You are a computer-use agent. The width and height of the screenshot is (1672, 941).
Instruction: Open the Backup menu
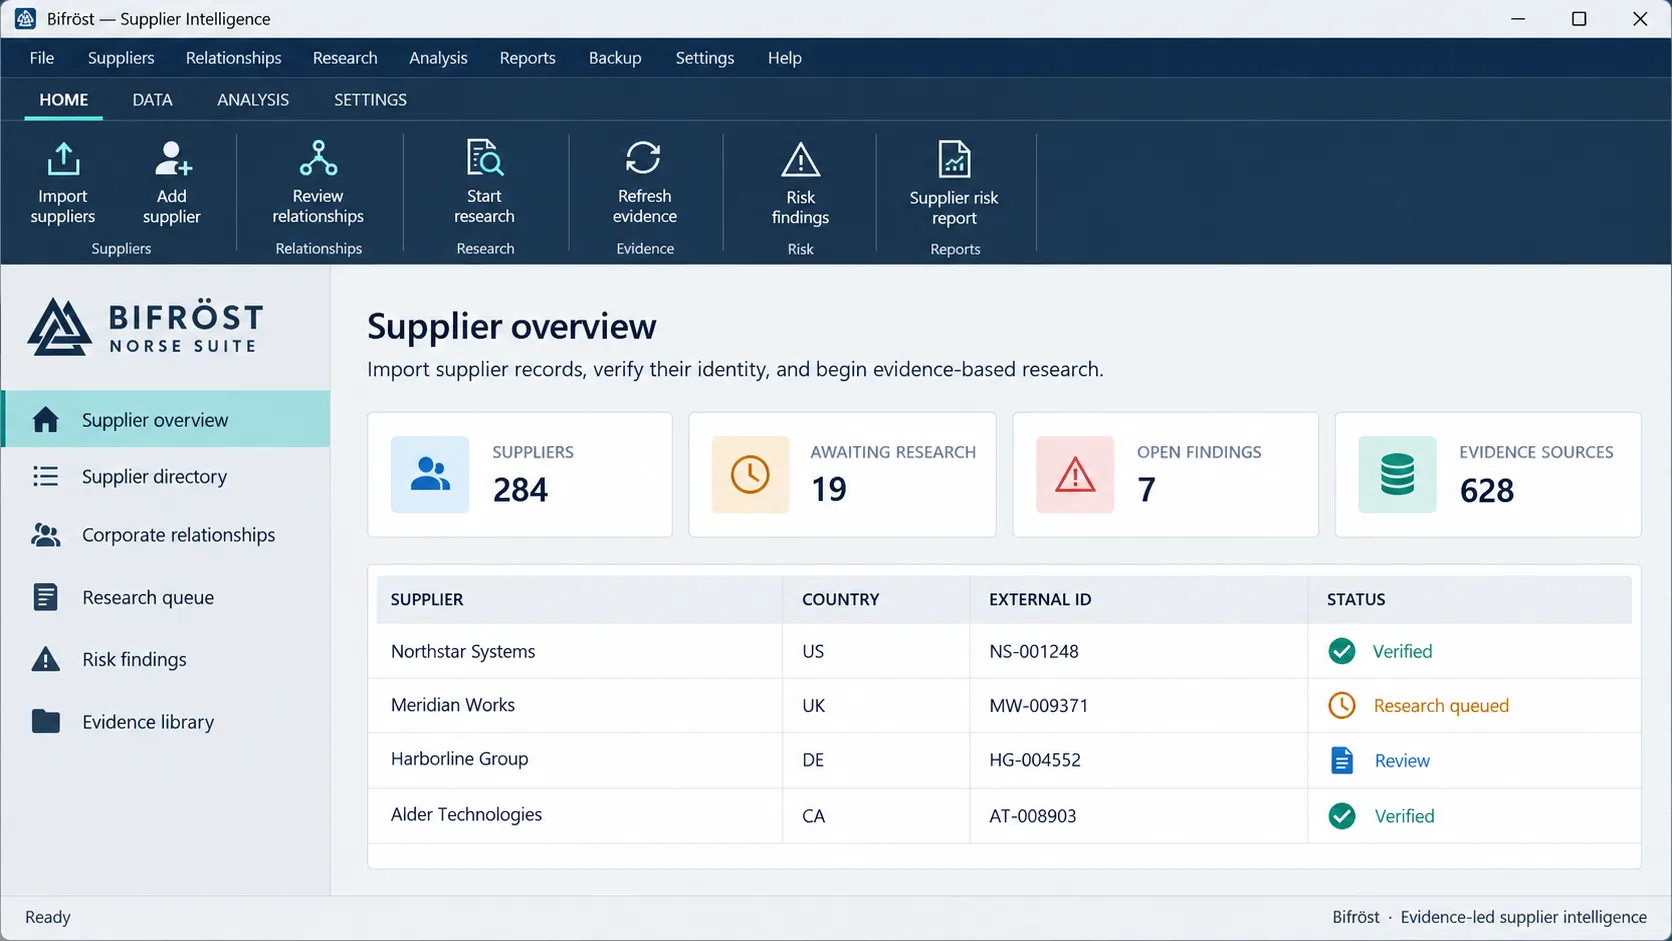pyautogui.click(x=615, y=58)
